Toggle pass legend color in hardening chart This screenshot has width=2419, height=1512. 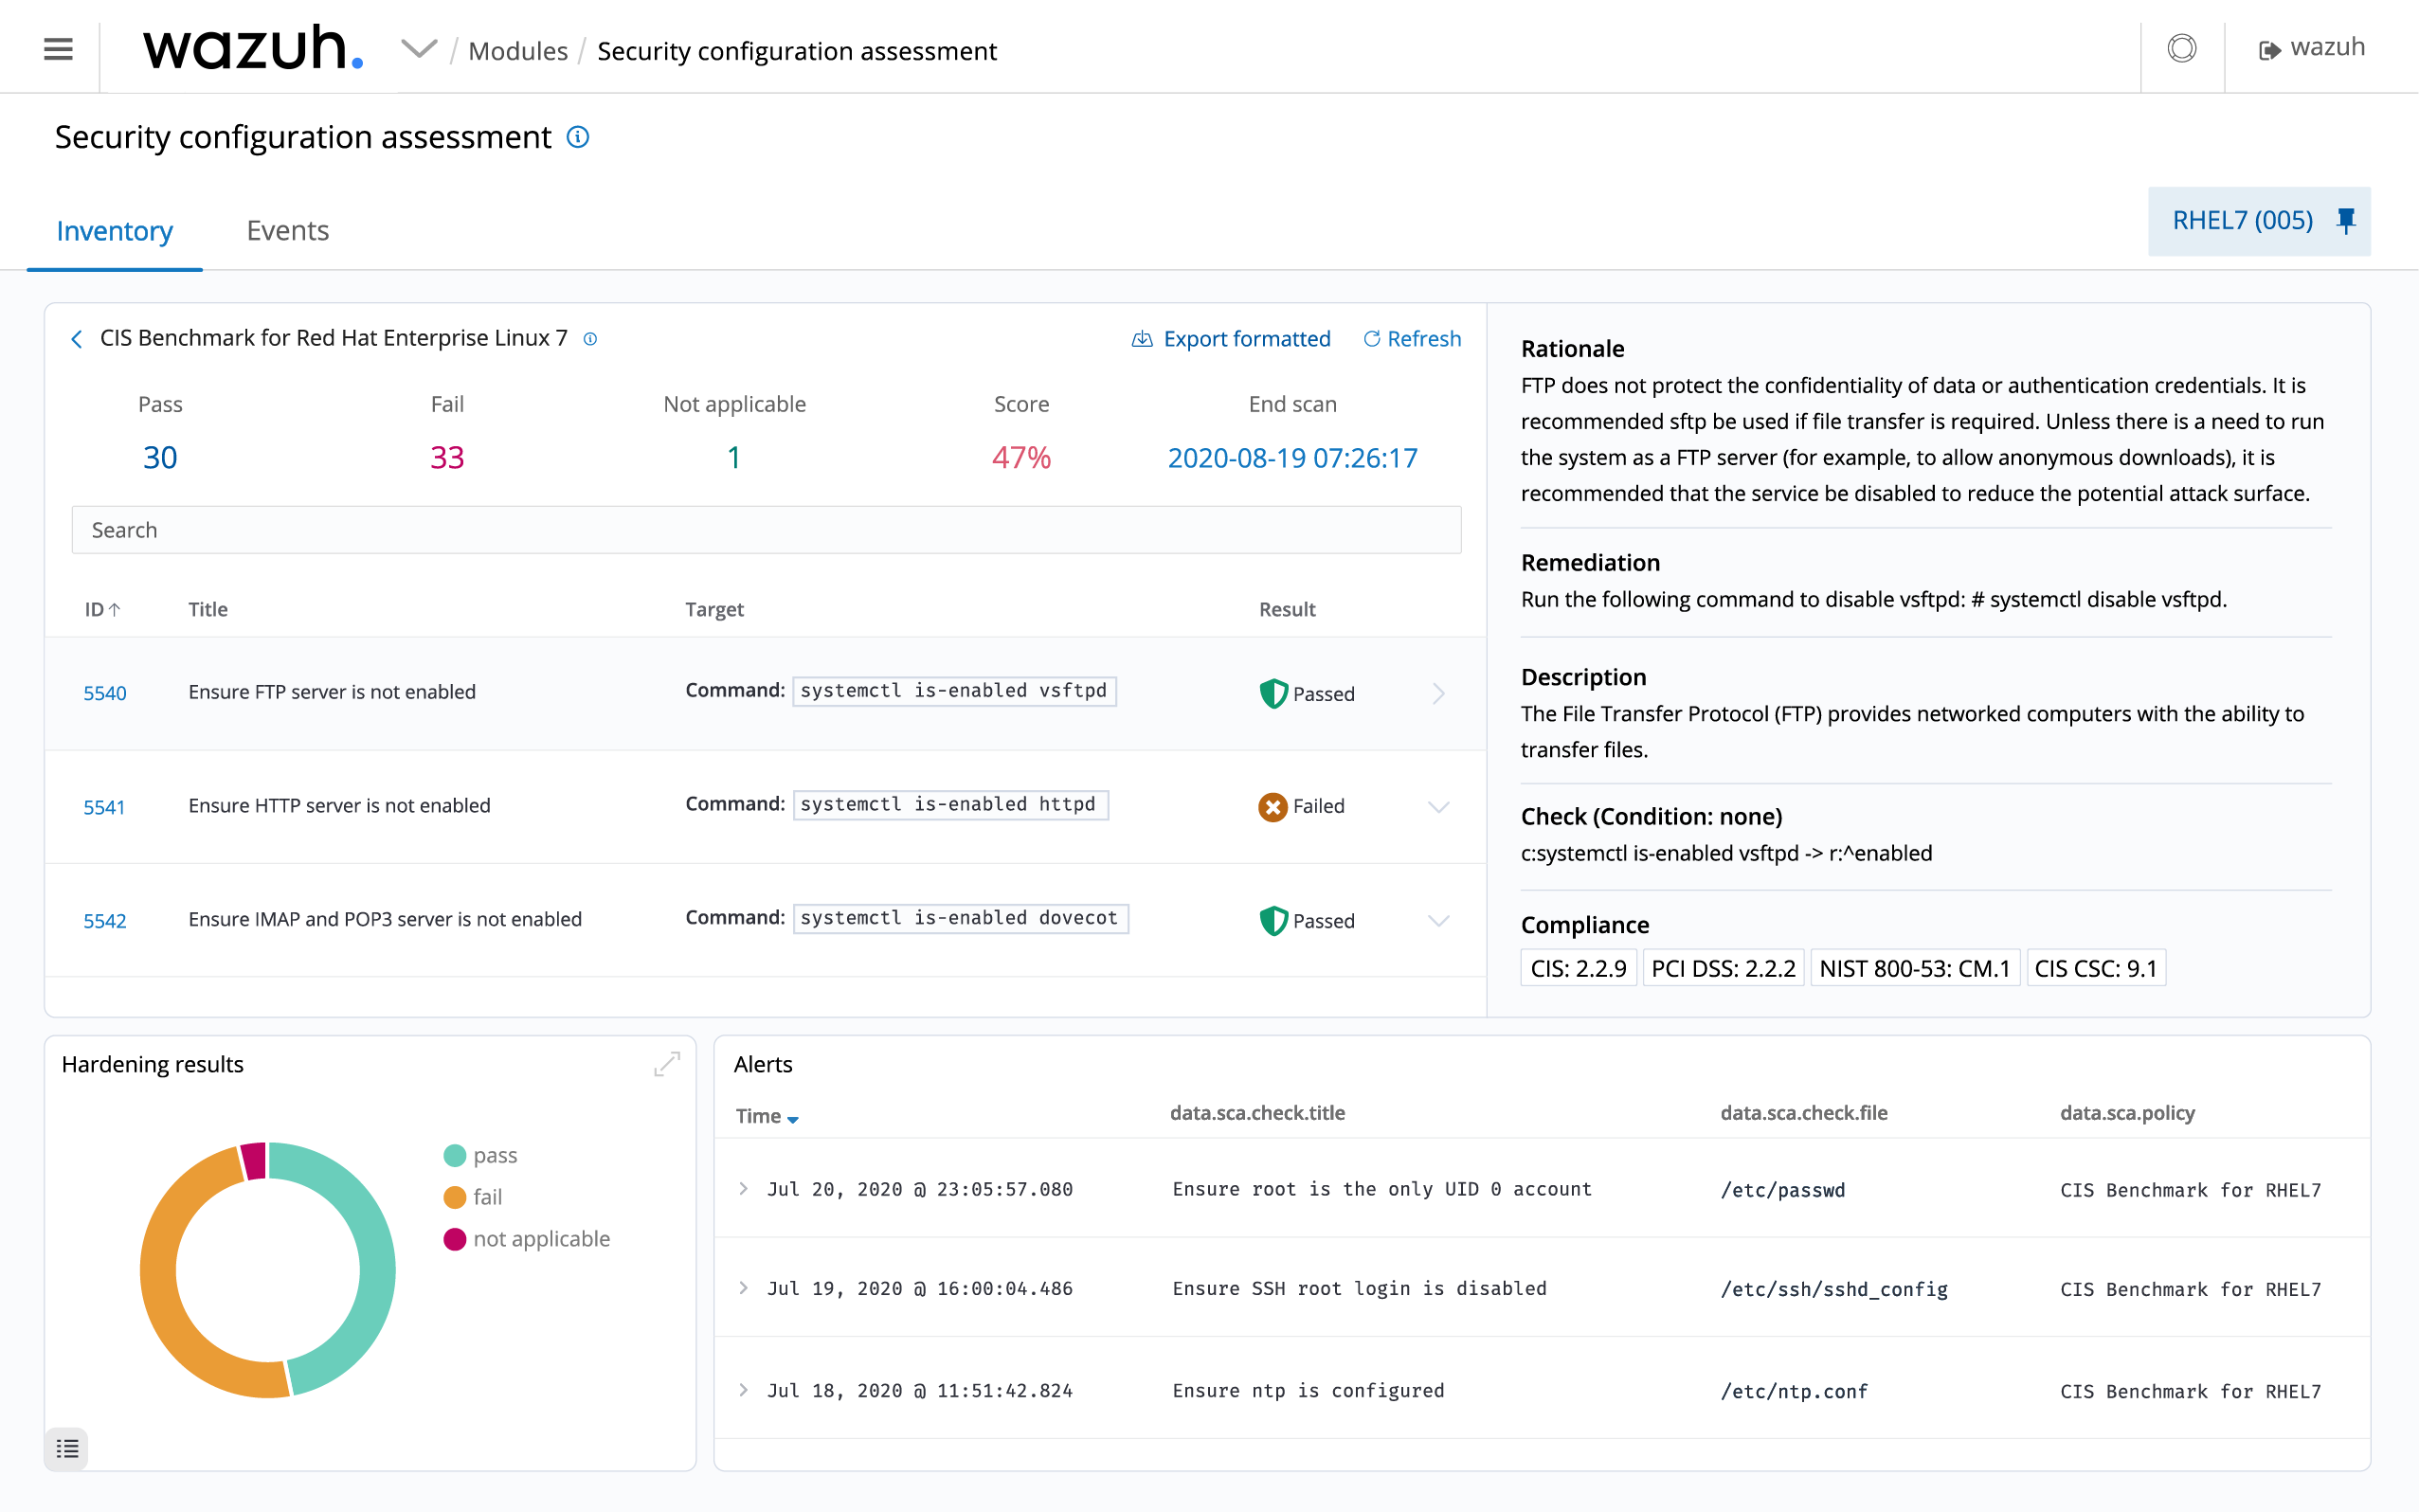click(x=454, y=1156)
